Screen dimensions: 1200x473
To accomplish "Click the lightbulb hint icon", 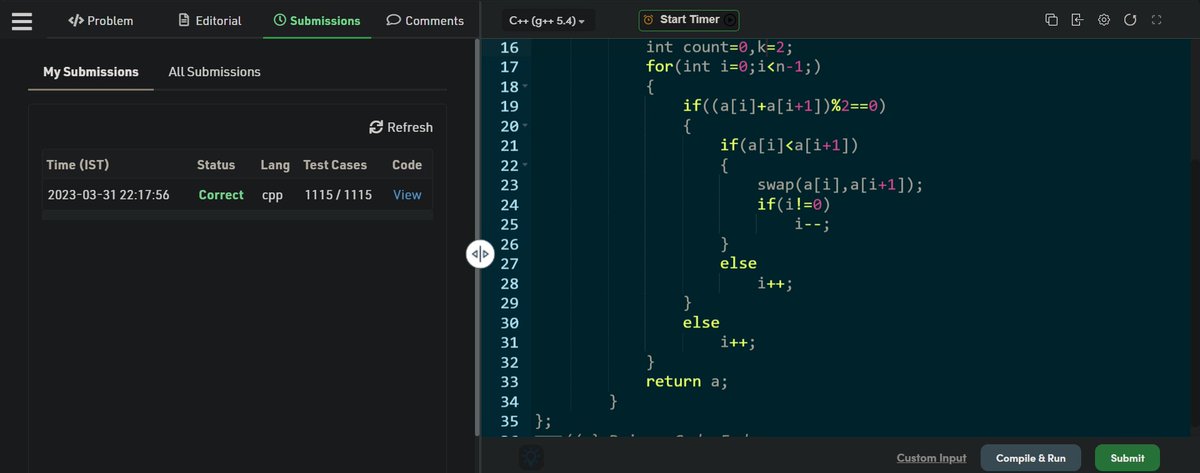I will pyautogui.click(x=531, y=457).
